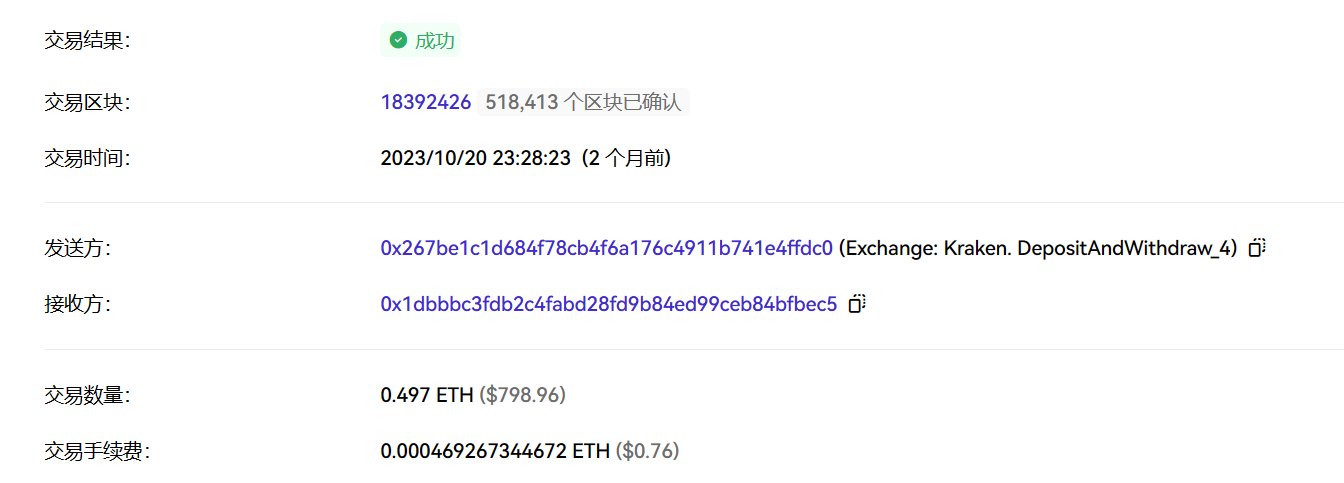Click the 交易结果 field label
Image resolution: width=1344 pixels, height=483 pixels.
click(87, 40)
